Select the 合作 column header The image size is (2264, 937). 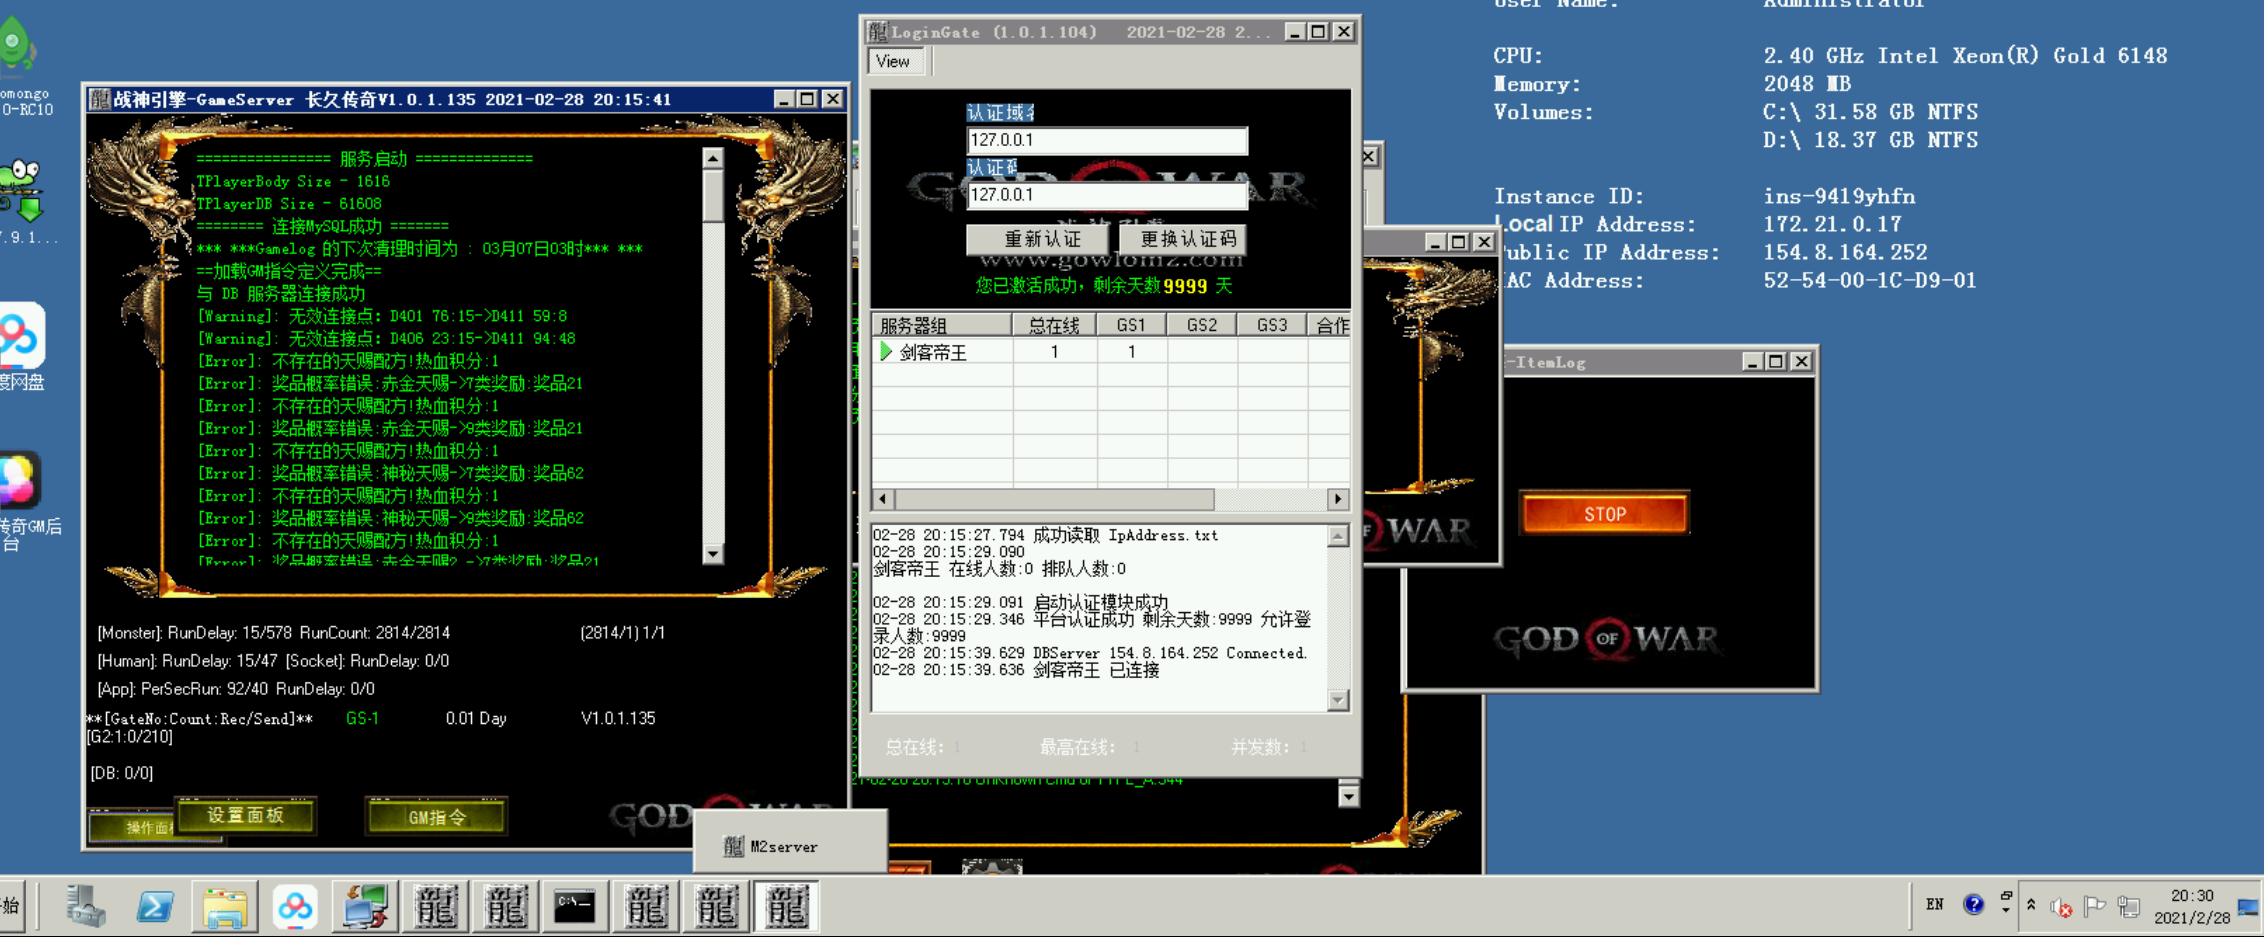pos(1331,325)
